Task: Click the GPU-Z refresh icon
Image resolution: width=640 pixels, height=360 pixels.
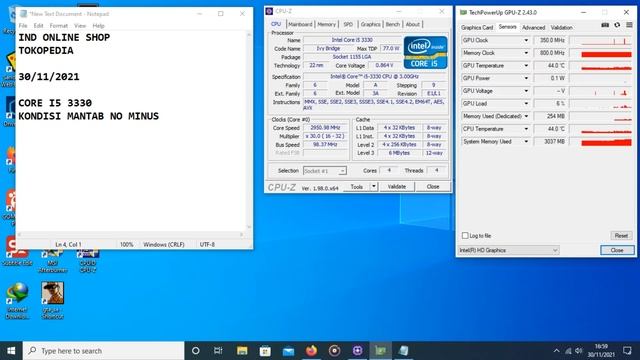Action: [617, 25]
